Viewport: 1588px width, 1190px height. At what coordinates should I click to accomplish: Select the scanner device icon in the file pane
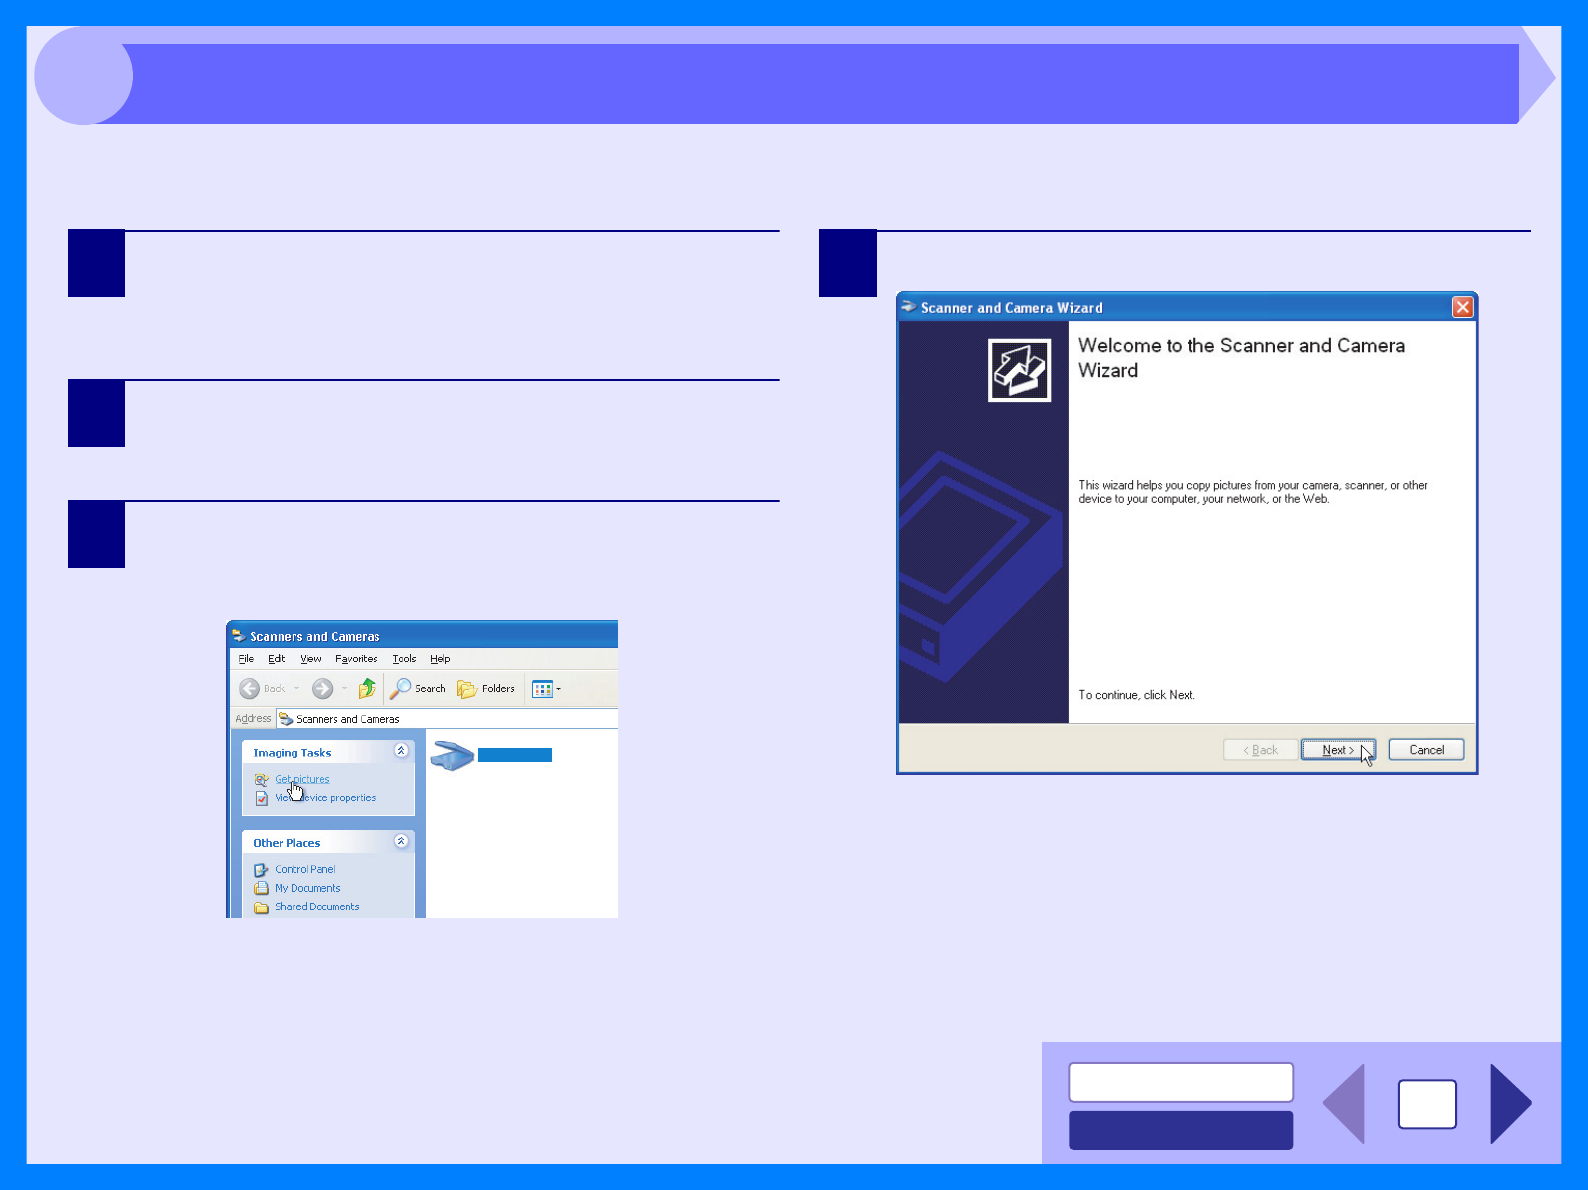(x=452, y=755)
